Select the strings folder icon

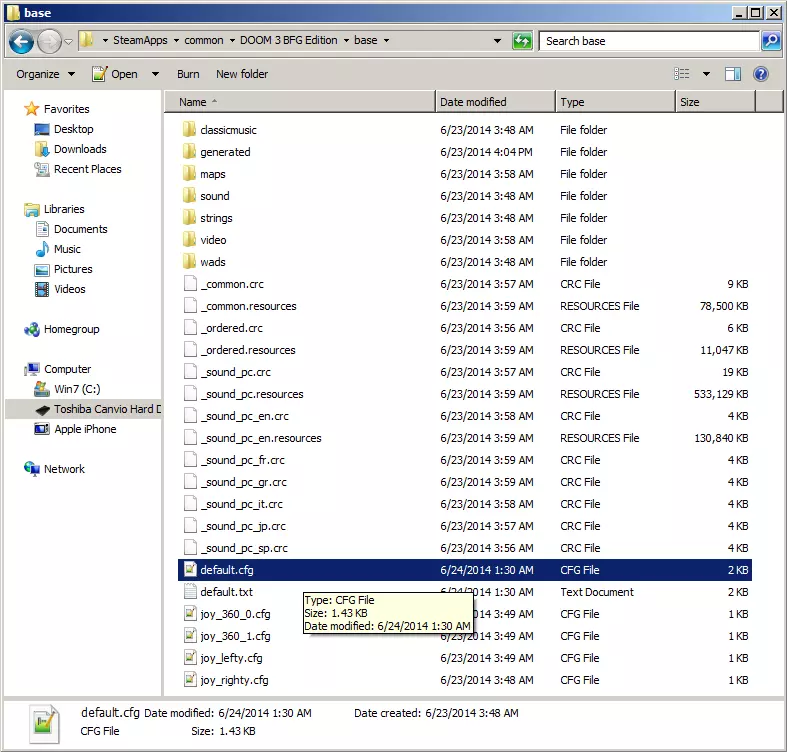pos(189,218)
